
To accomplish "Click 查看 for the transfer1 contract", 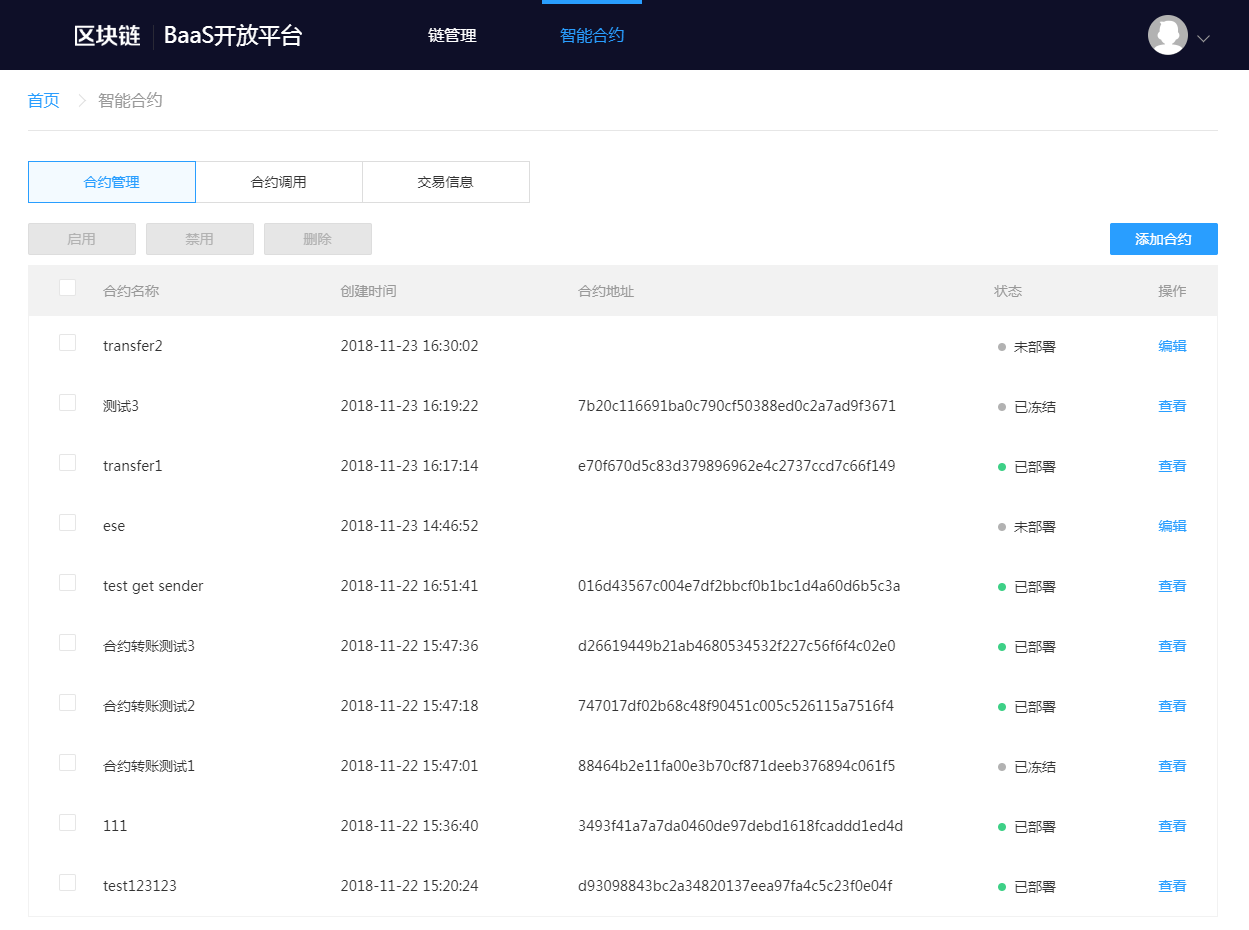I will point(1172,466).
